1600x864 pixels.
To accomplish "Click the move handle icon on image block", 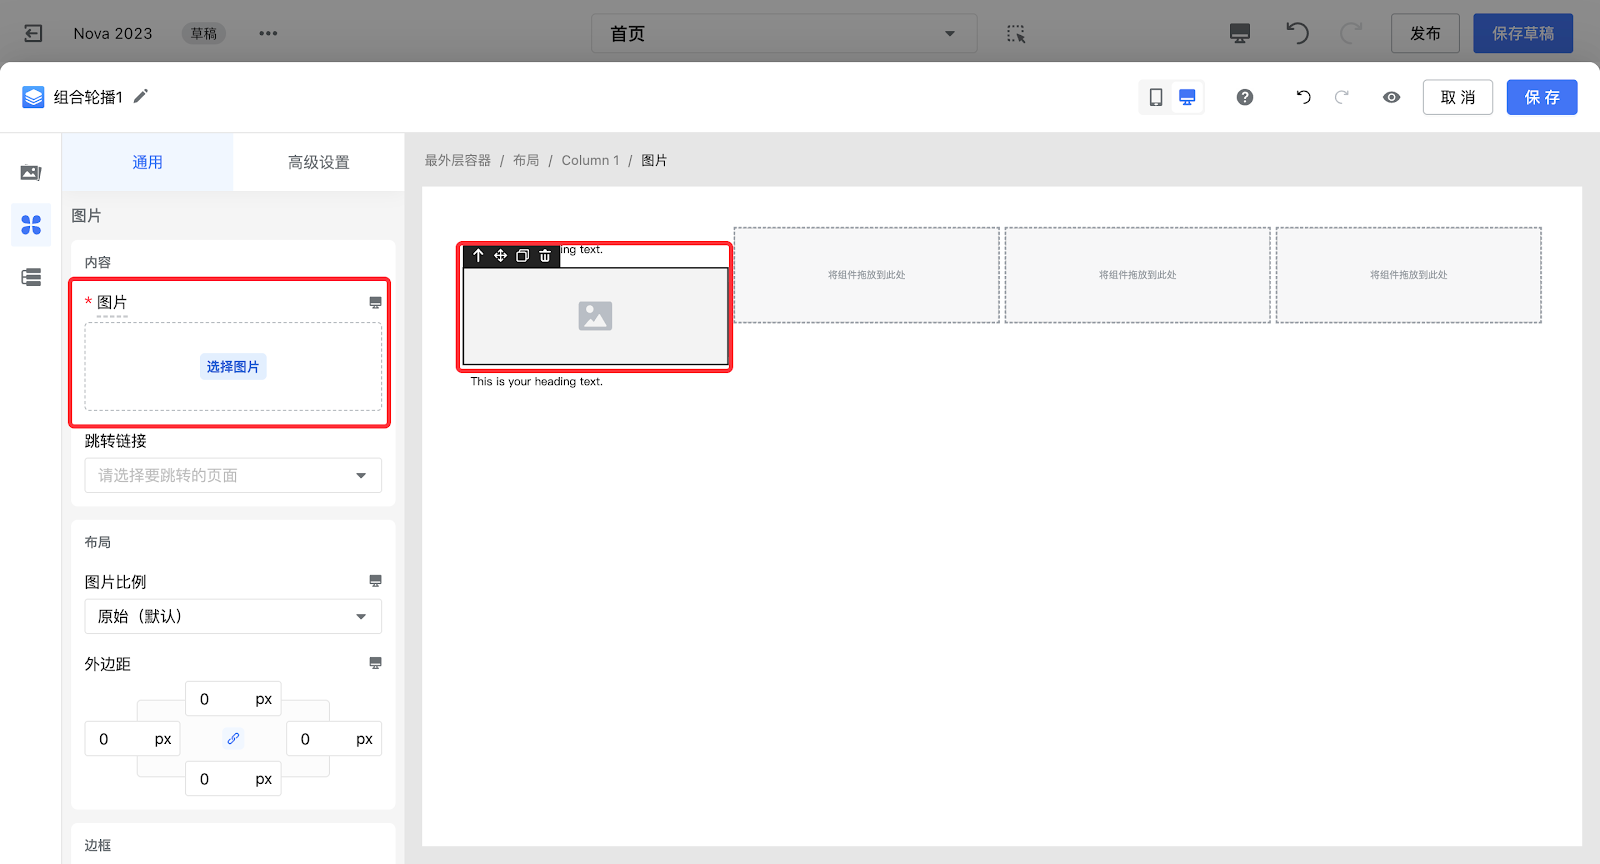I will tap(500, 256).
